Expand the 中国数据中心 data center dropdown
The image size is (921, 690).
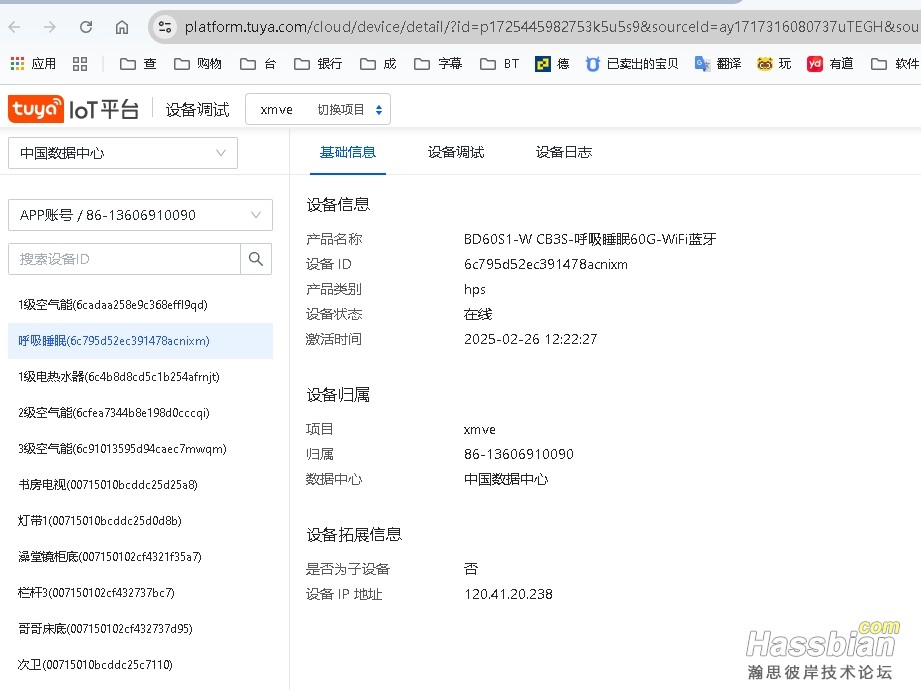point(123,153)
